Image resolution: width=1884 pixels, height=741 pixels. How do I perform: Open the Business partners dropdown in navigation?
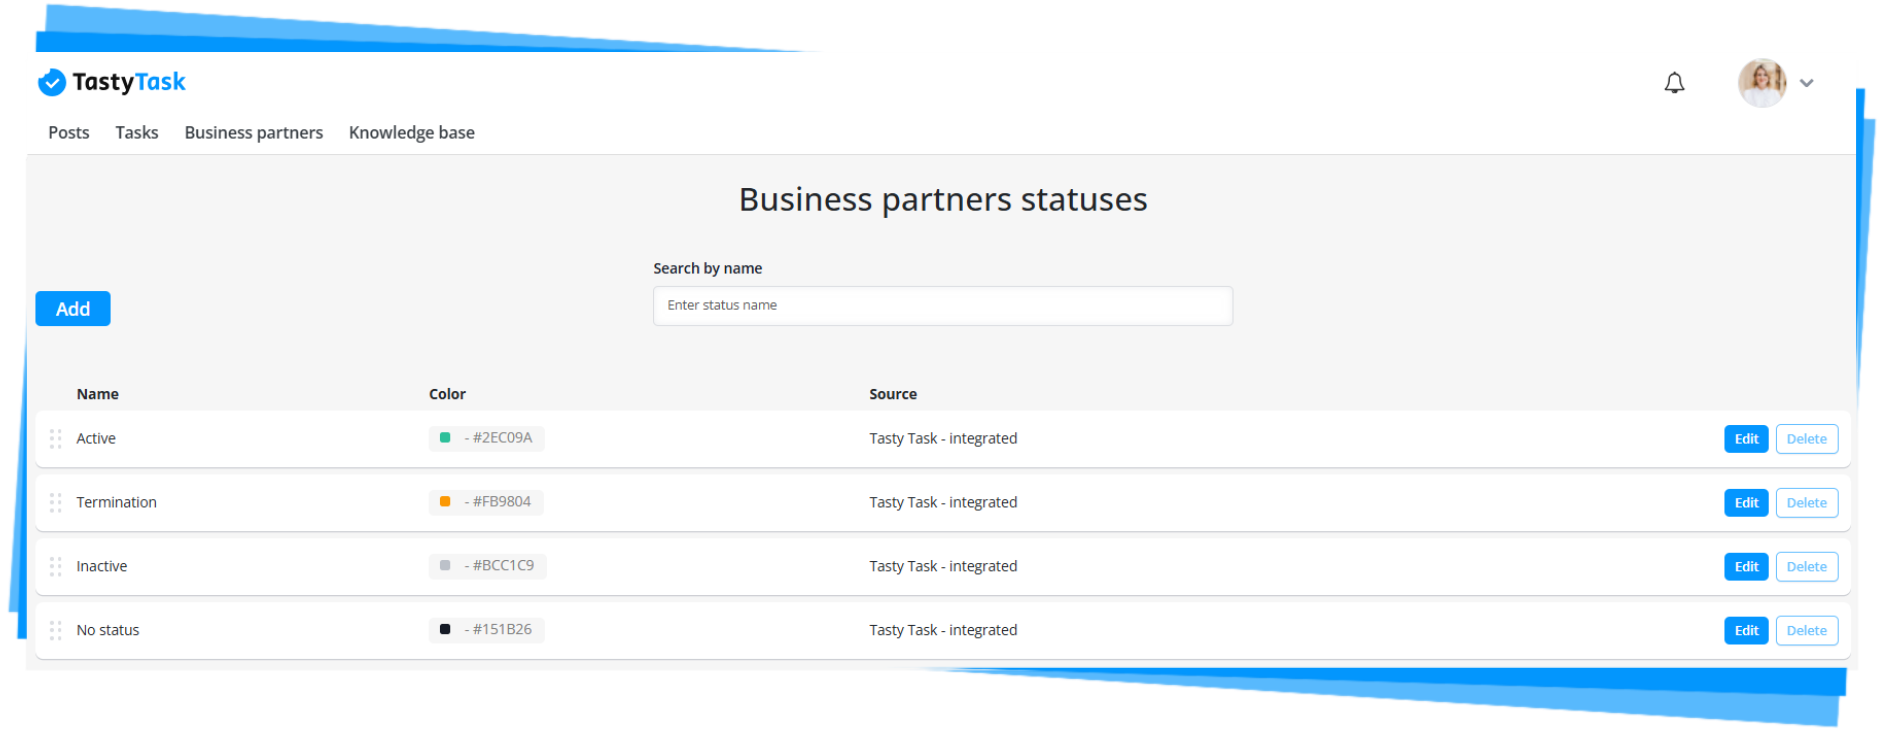[x=253, y=132]
